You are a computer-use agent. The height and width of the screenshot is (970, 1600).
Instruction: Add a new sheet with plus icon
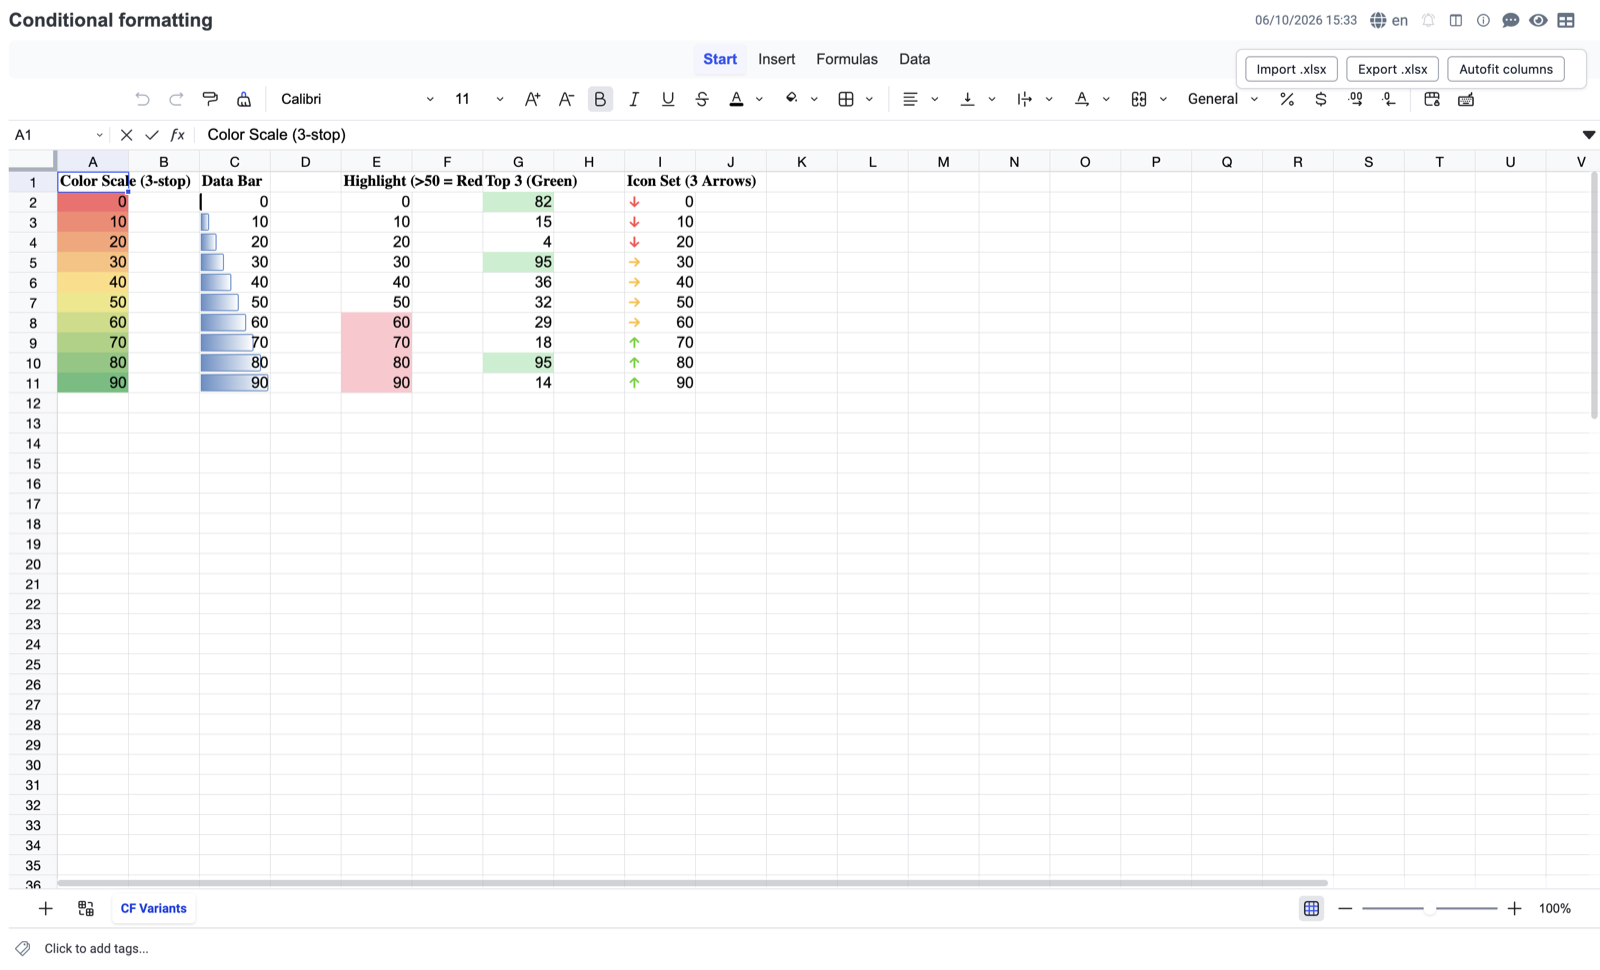click(45, 908)
